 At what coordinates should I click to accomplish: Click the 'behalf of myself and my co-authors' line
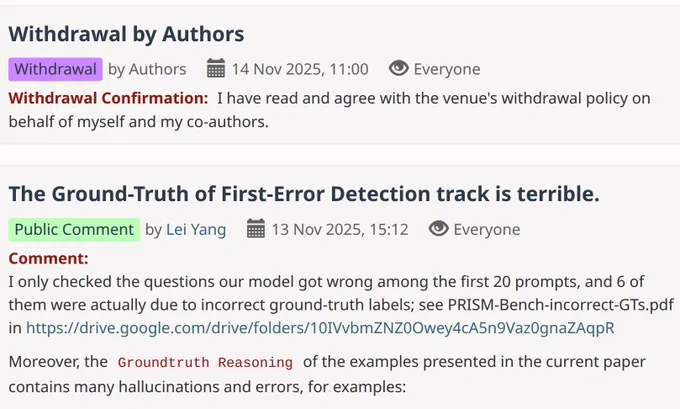click(x=138, y=122)
